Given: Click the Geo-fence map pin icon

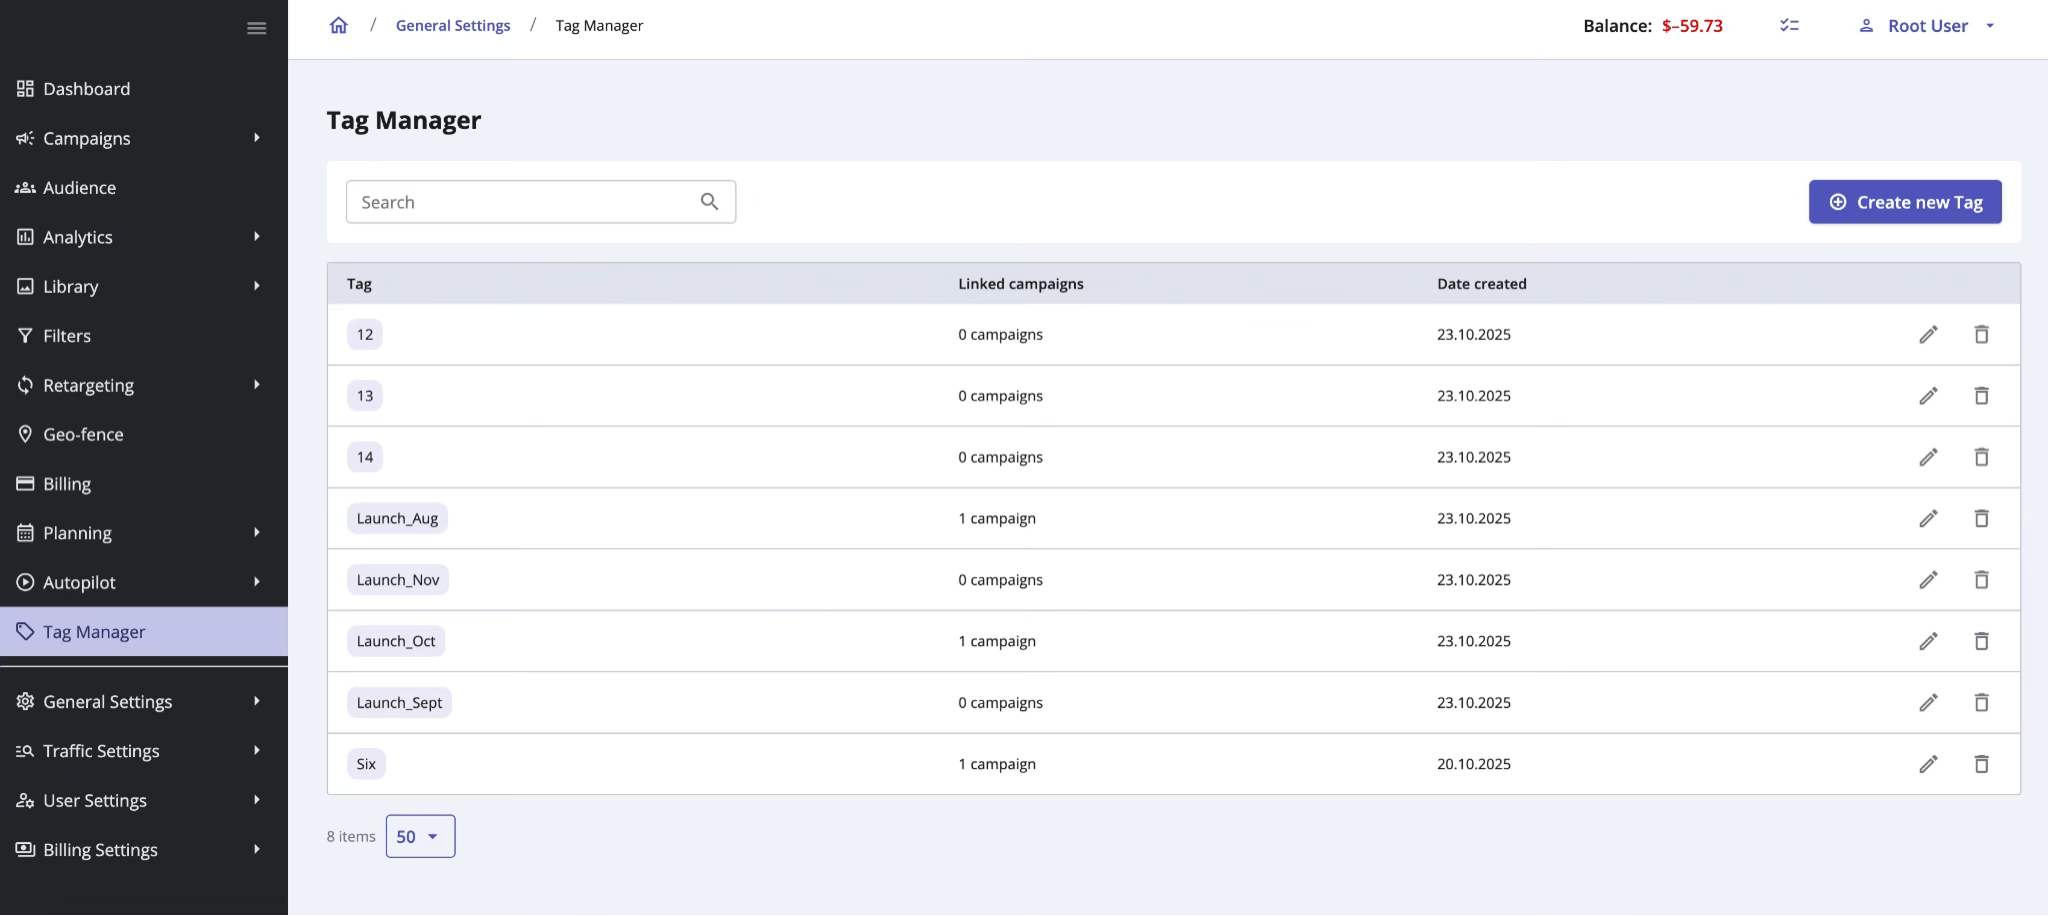Looking at the screenshot, I should coord(25,434).
